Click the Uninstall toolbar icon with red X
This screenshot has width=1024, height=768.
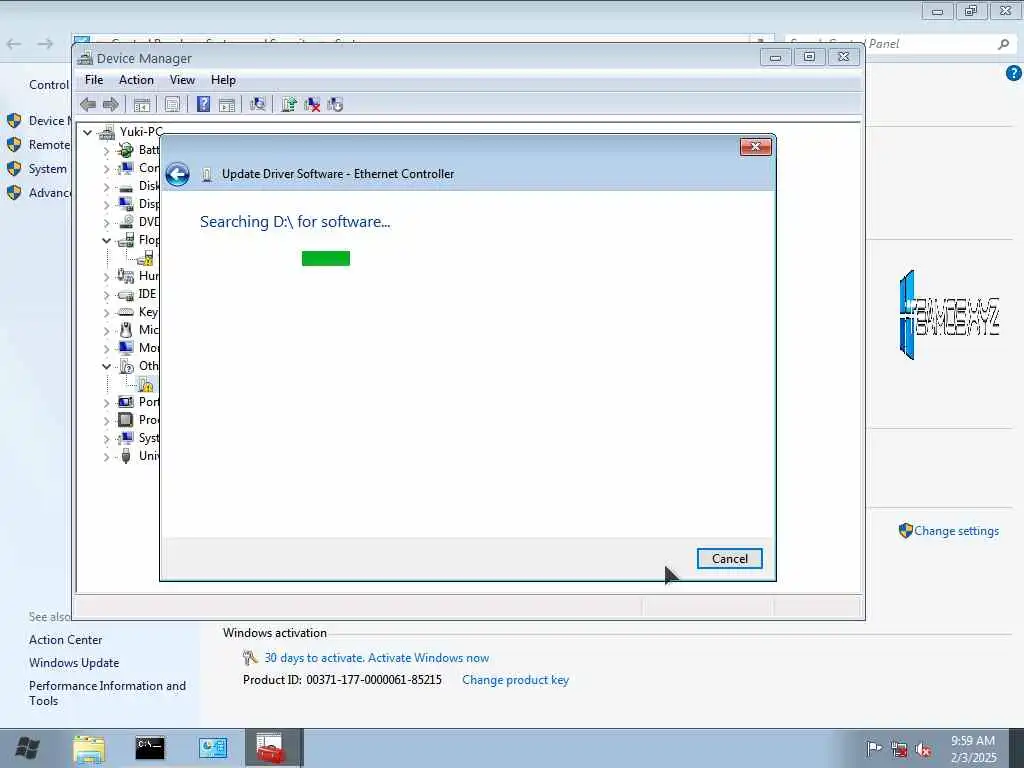pyautogui.click(x=312, y=104)
